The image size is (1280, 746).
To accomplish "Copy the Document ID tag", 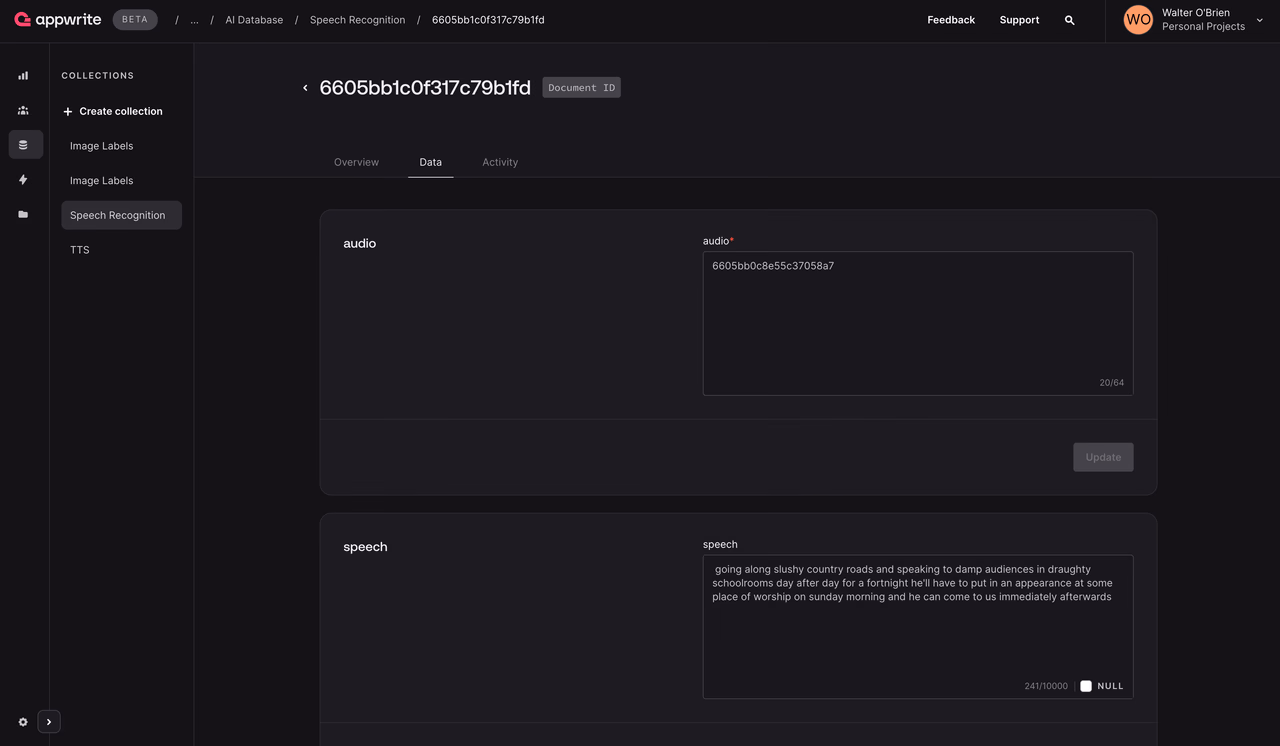I will pos(581,88).
